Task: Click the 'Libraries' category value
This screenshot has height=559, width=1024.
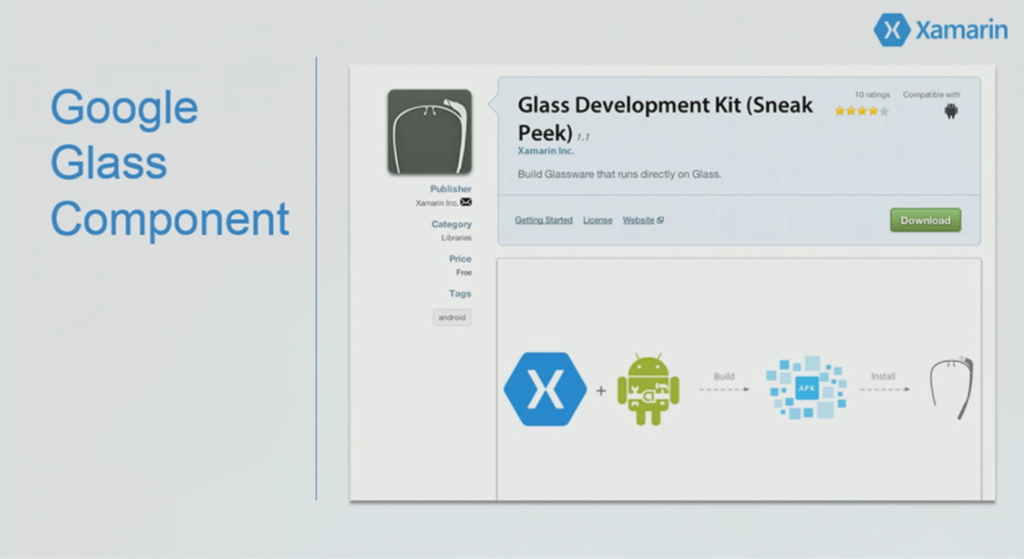Action: [456, 238]
